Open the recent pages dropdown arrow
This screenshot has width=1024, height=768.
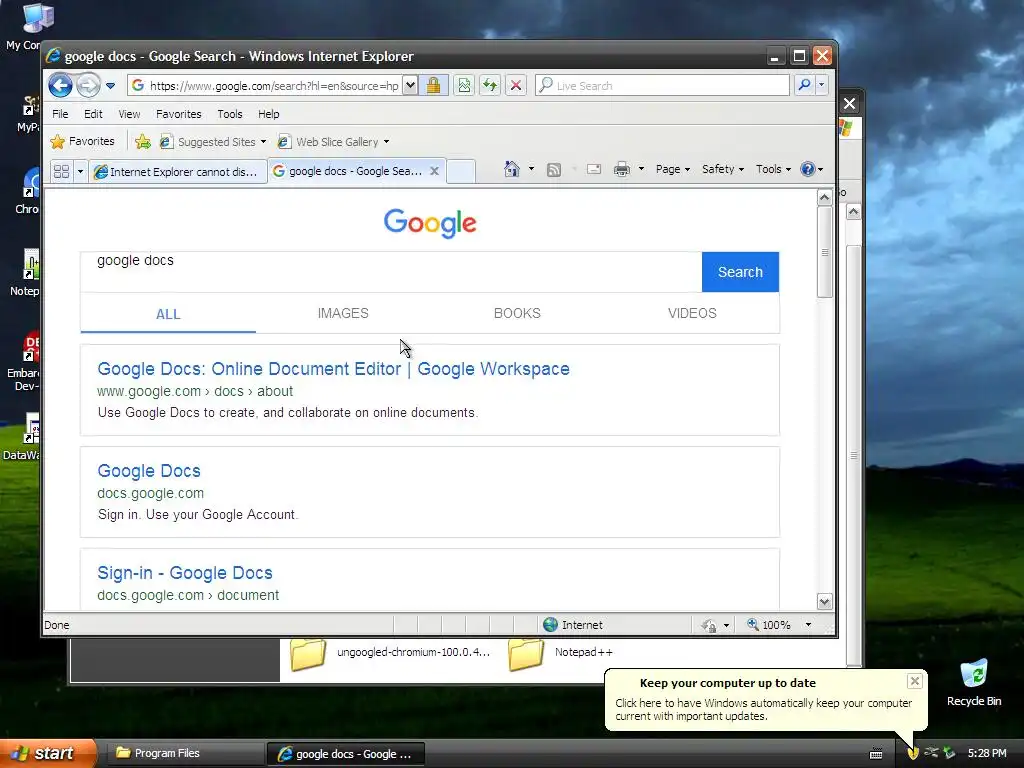(x=110, y=86)
